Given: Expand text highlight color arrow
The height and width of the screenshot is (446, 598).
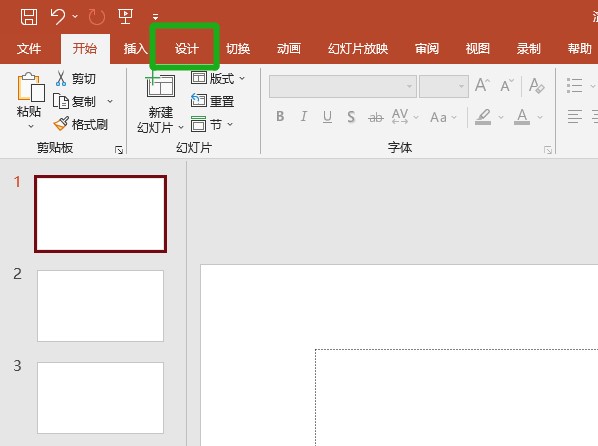Looking at the screenshot, I should tap(501, 117).
